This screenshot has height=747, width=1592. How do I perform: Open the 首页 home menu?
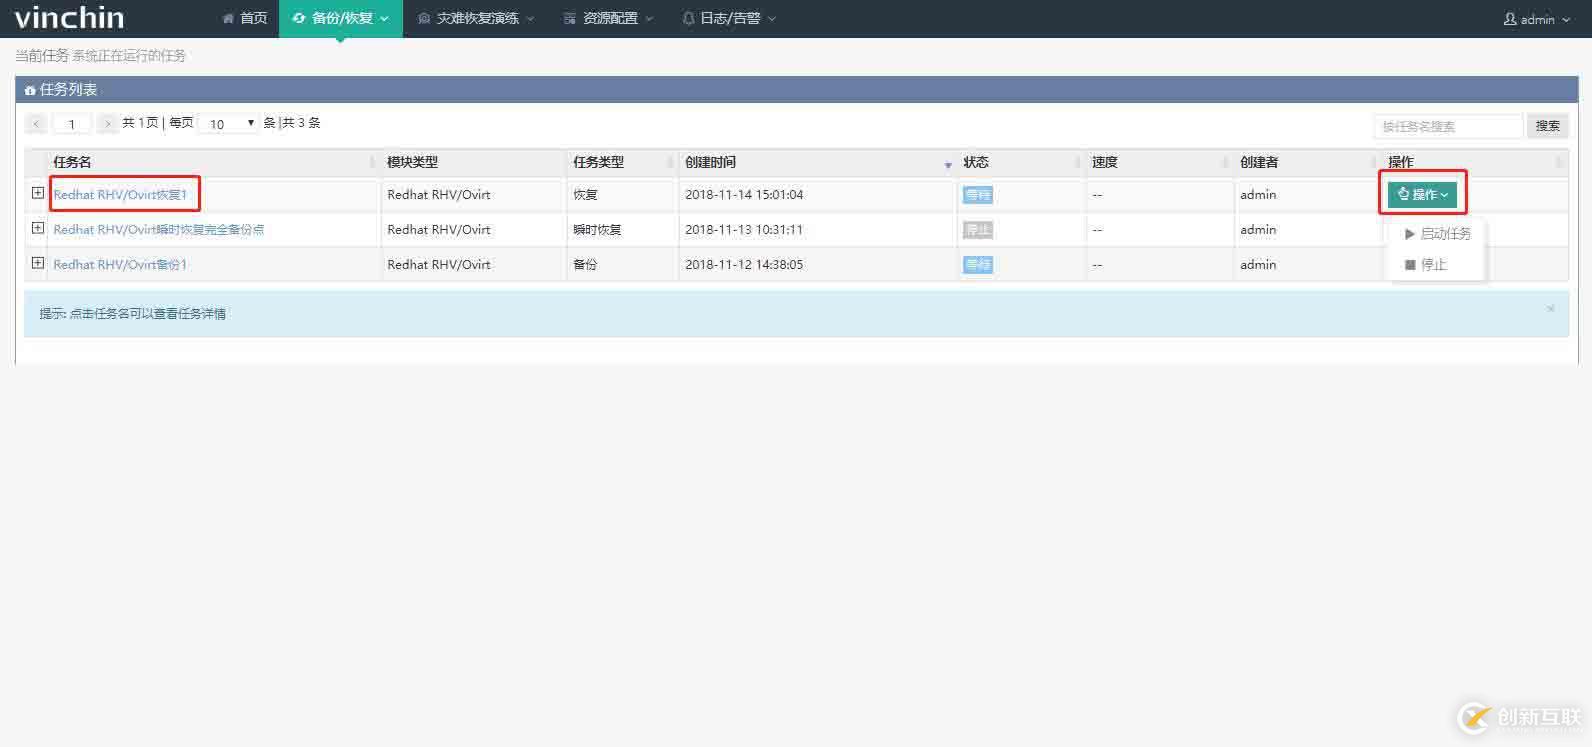tap(245, 18)
